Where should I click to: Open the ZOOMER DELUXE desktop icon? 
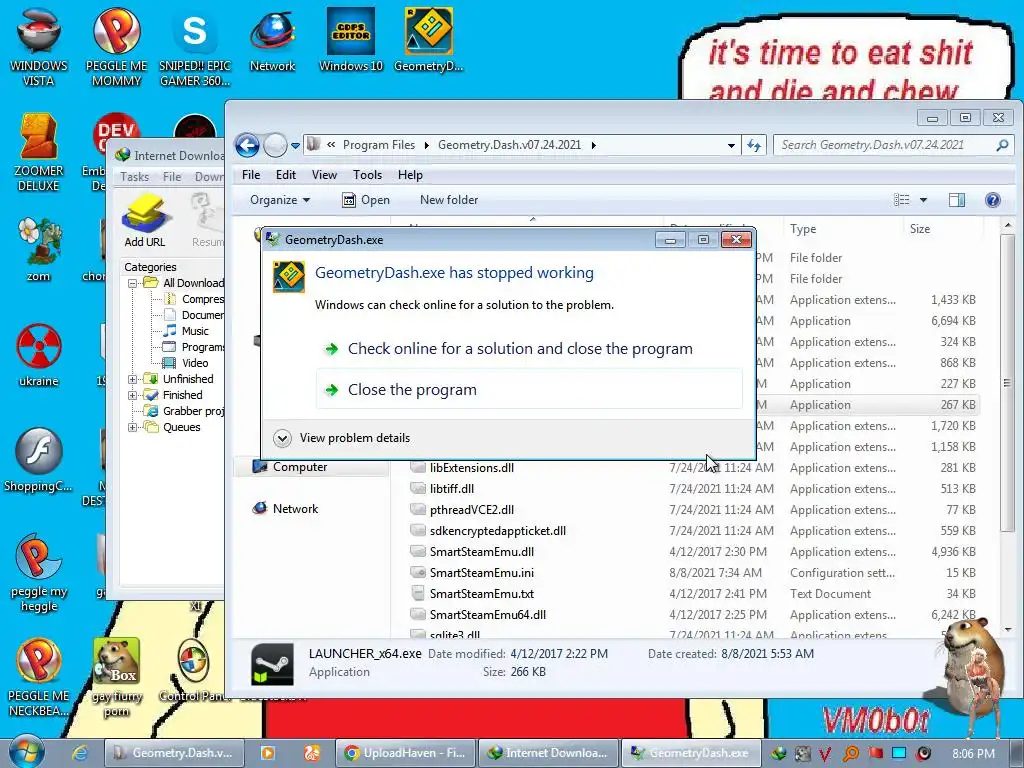coord(39,152)
